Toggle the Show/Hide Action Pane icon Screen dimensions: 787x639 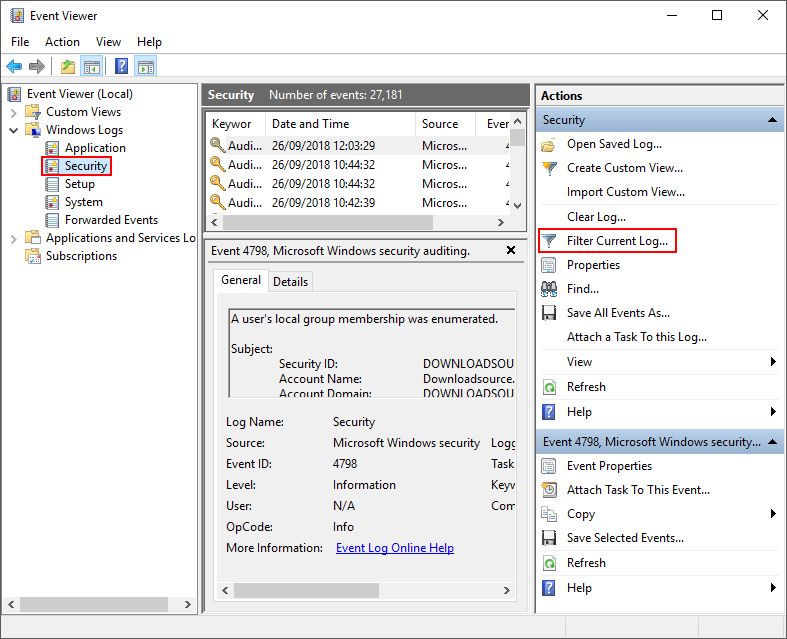click(x=146, y=66)
